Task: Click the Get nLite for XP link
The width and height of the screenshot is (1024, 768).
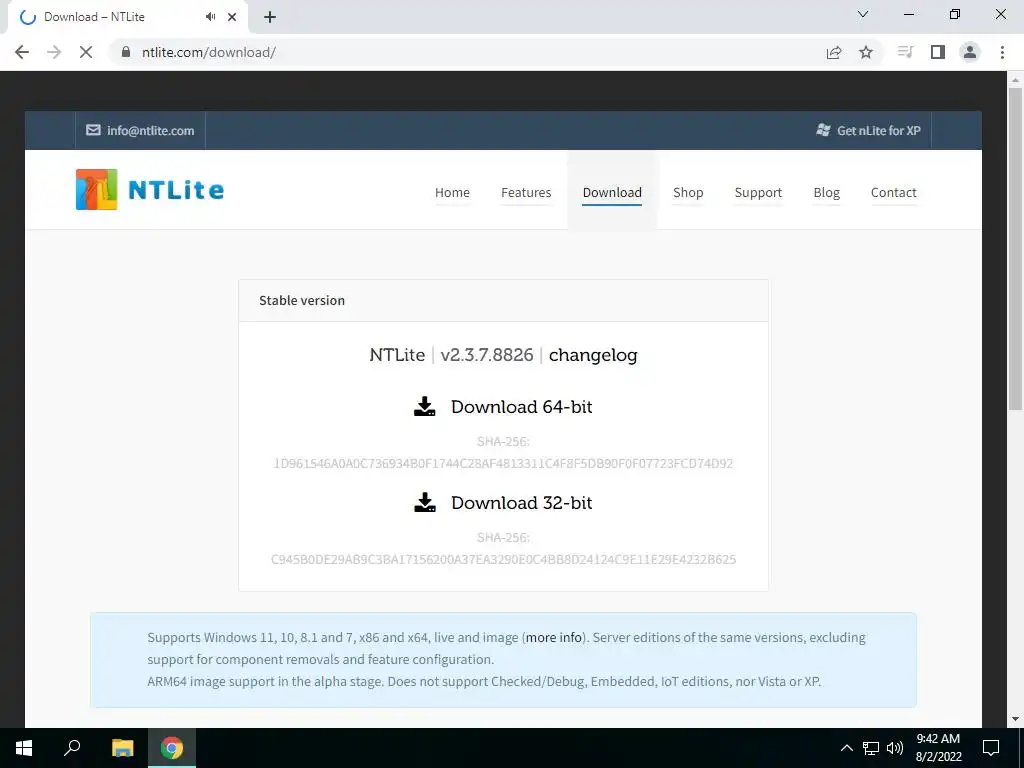Action: pos(869,131)
